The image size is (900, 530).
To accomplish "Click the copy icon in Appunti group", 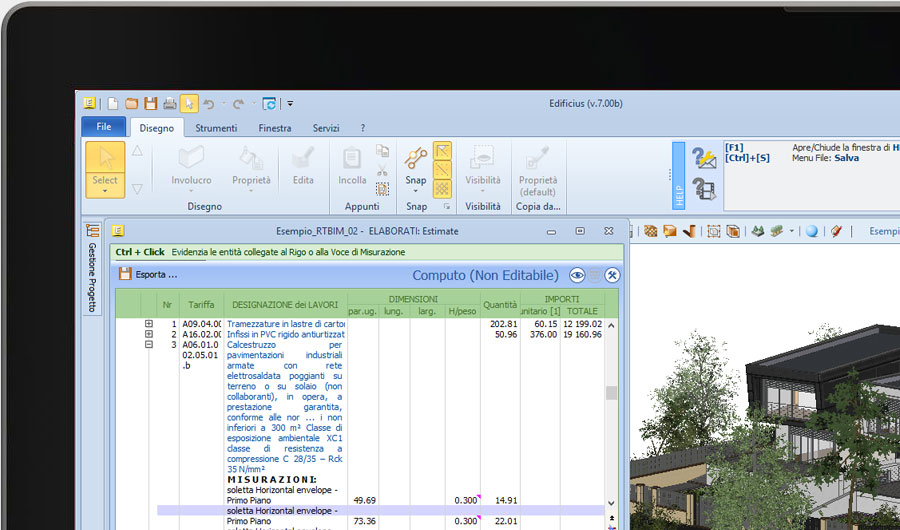I will tap(382, 150).
